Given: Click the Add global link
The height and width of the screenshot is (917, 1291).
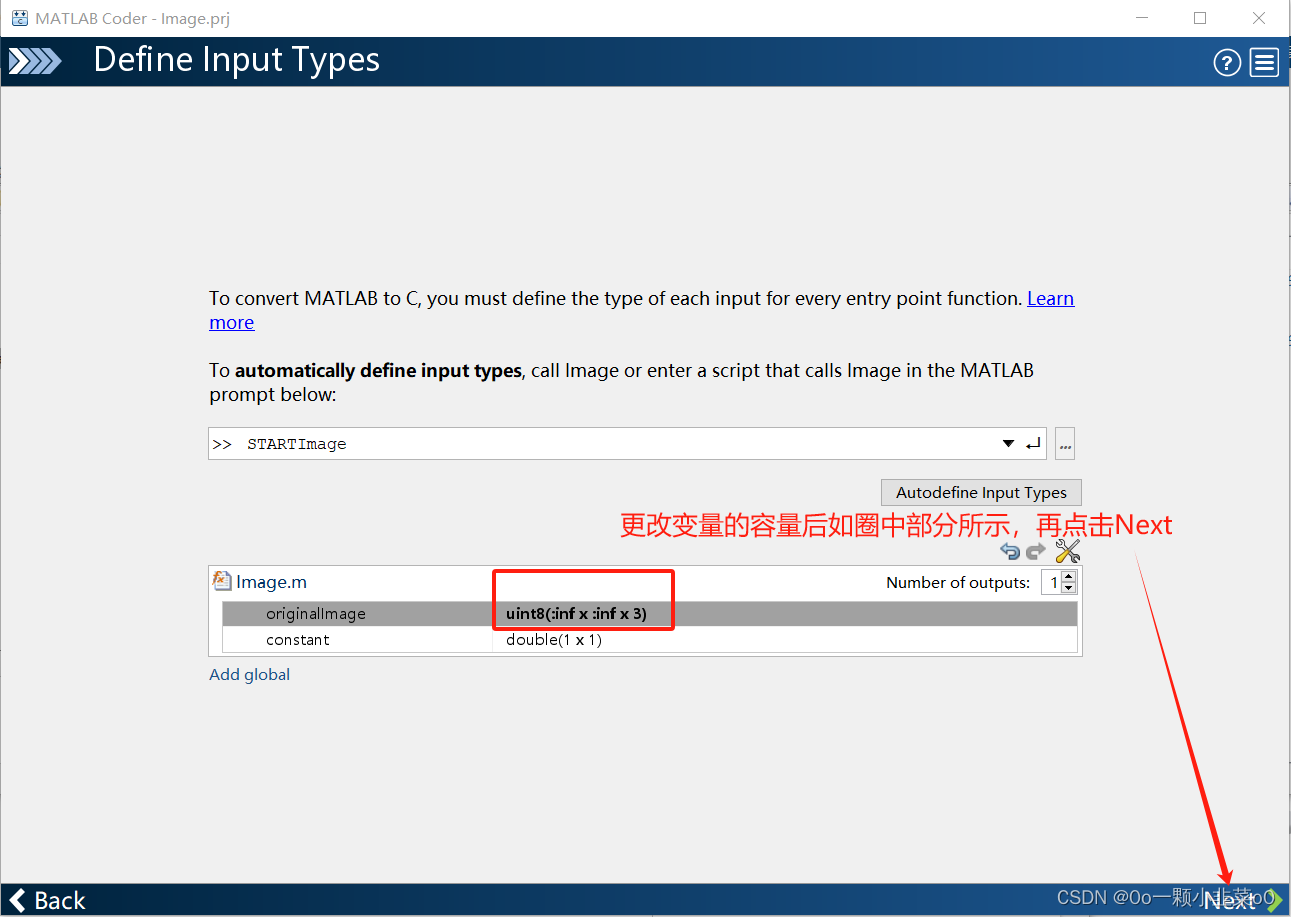Looking at the screenshot, I should [249, 674].
